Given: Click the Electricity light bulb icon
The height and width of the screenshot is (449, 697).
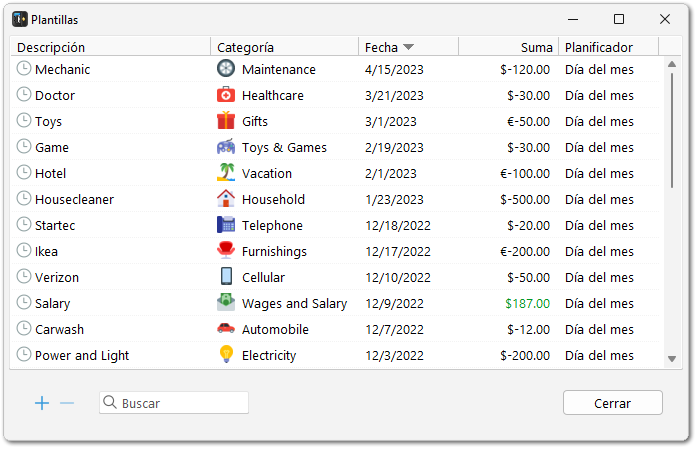Looking at the screenshot, I should (226, 354).
